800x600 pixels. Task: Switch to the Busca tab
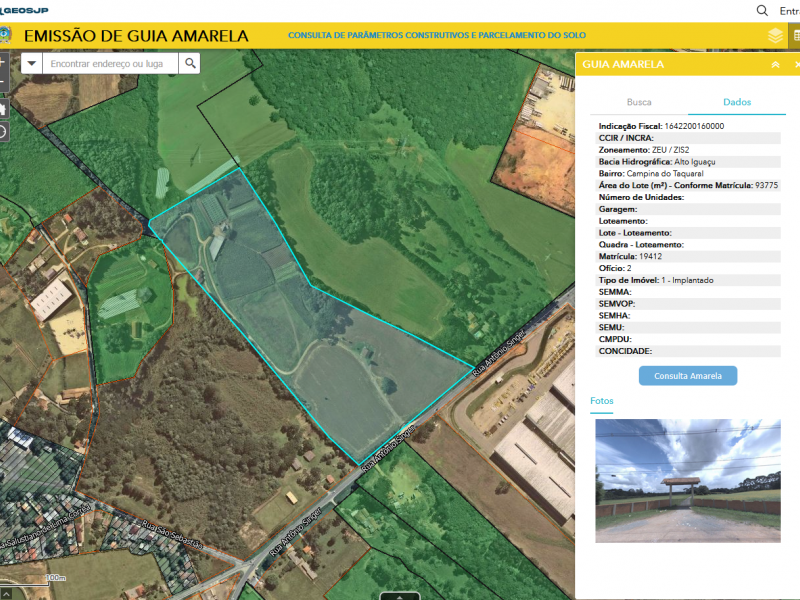tap(639, 102)
